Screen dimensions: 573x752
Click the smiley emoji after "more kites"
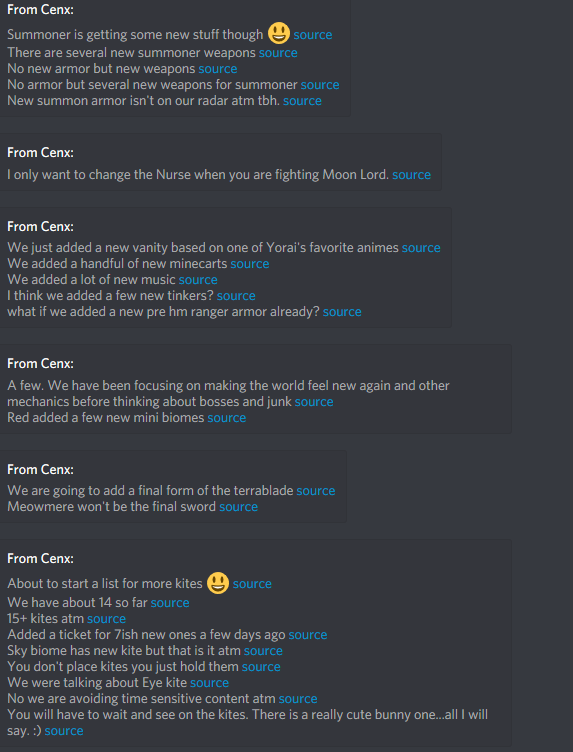tap(218, 583)
